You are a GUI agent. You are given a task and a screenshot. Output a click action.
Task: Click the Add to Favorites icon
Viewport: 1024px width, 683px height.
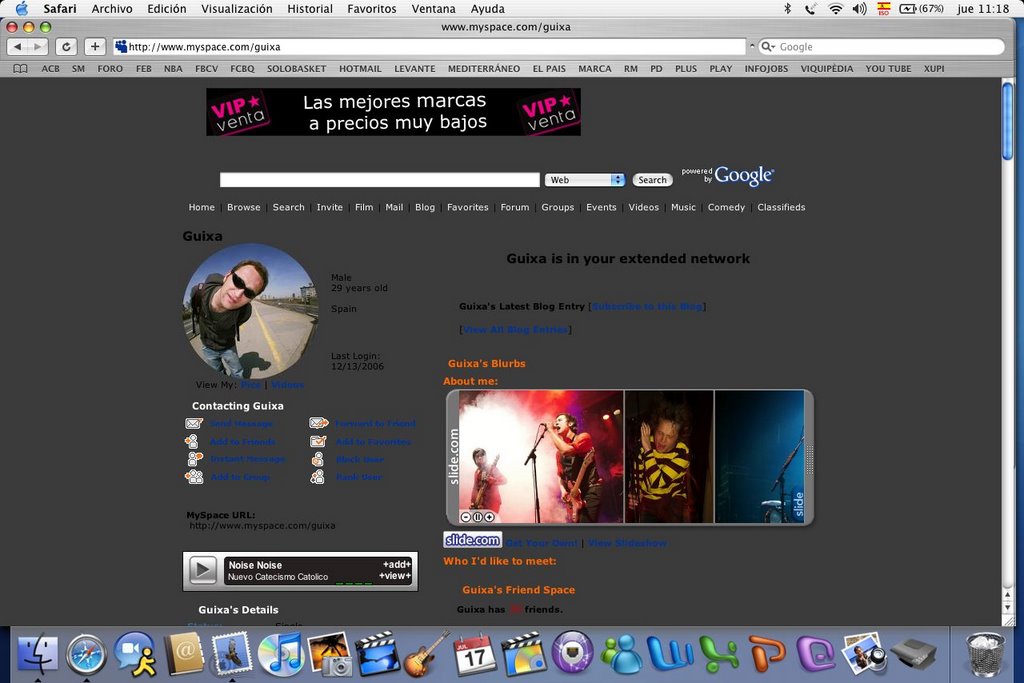tap(318, 441)
